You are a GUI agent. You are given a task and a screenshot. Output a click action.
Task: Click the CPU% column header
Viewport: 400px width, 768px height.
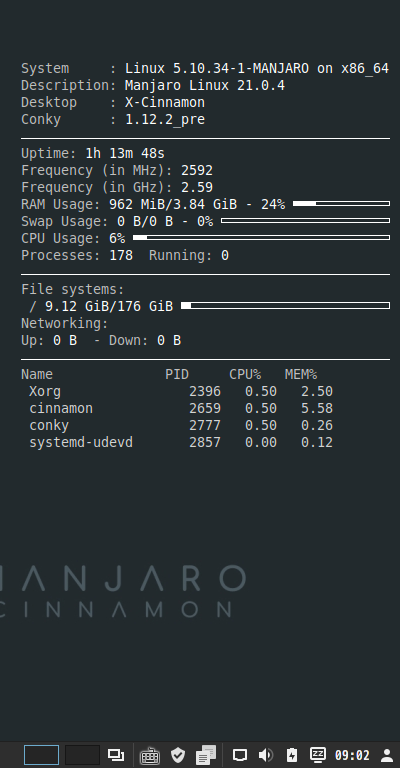245,374
